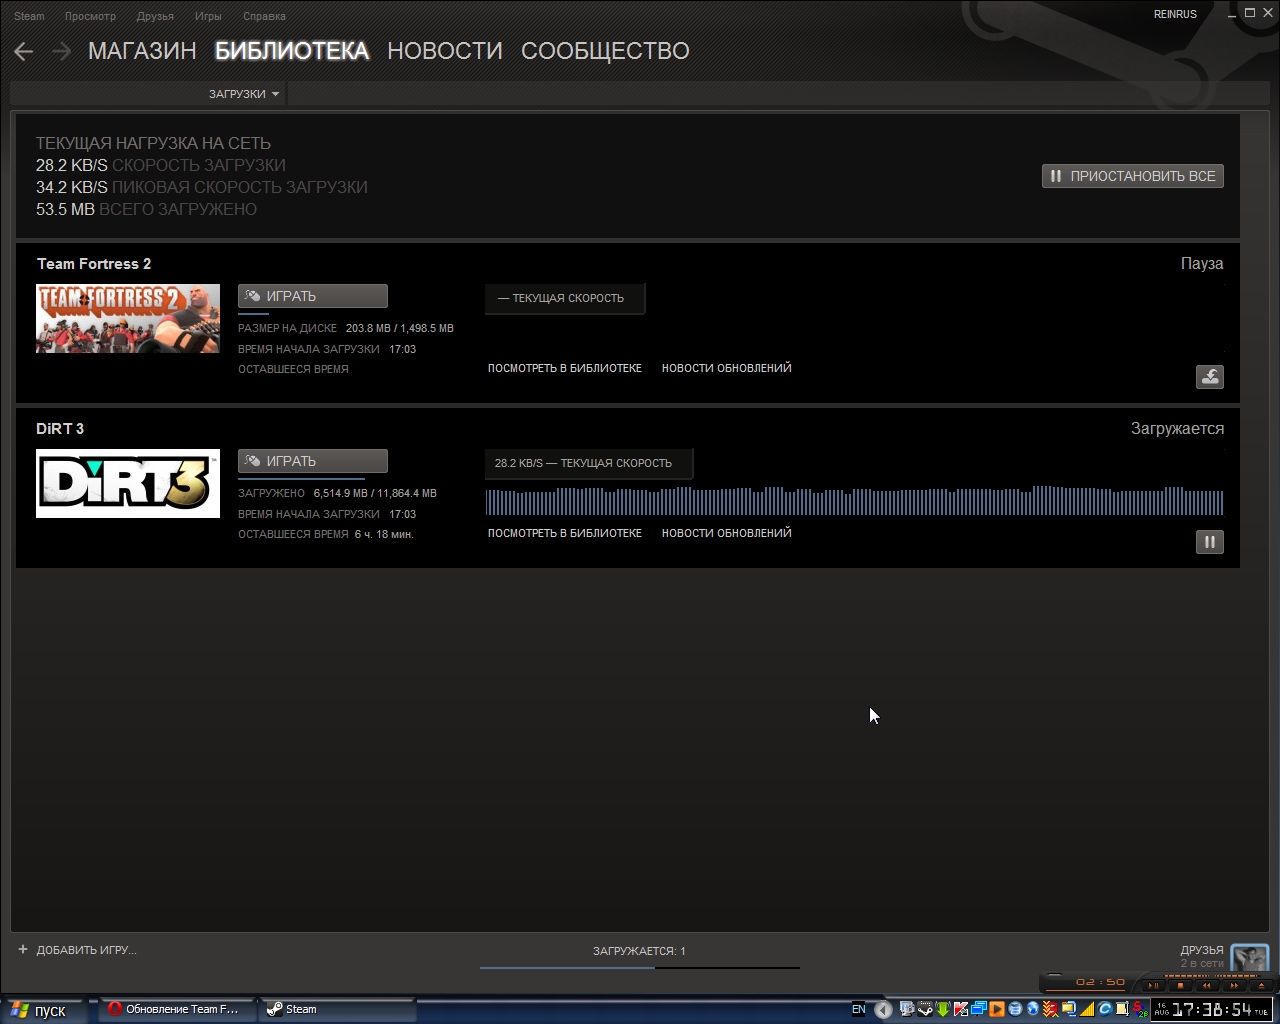
Task: Click the bottom download progress bar
Action: tap(640, 967)
